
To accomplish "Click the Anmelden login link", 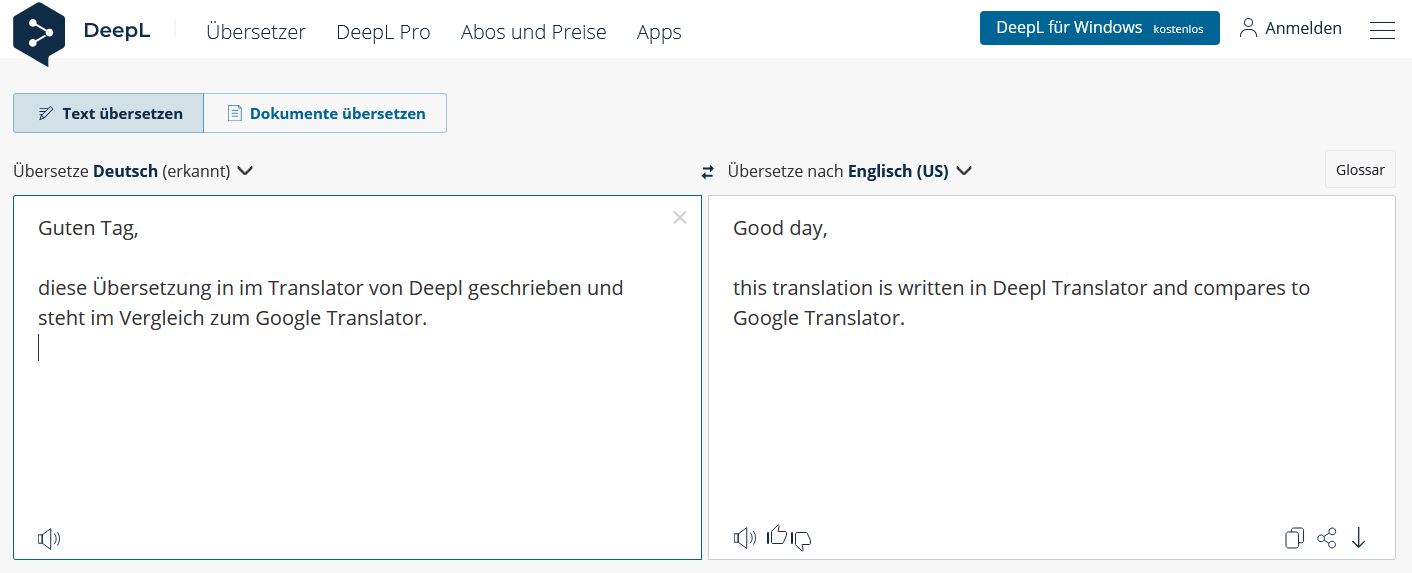I will pos(1291,28).
